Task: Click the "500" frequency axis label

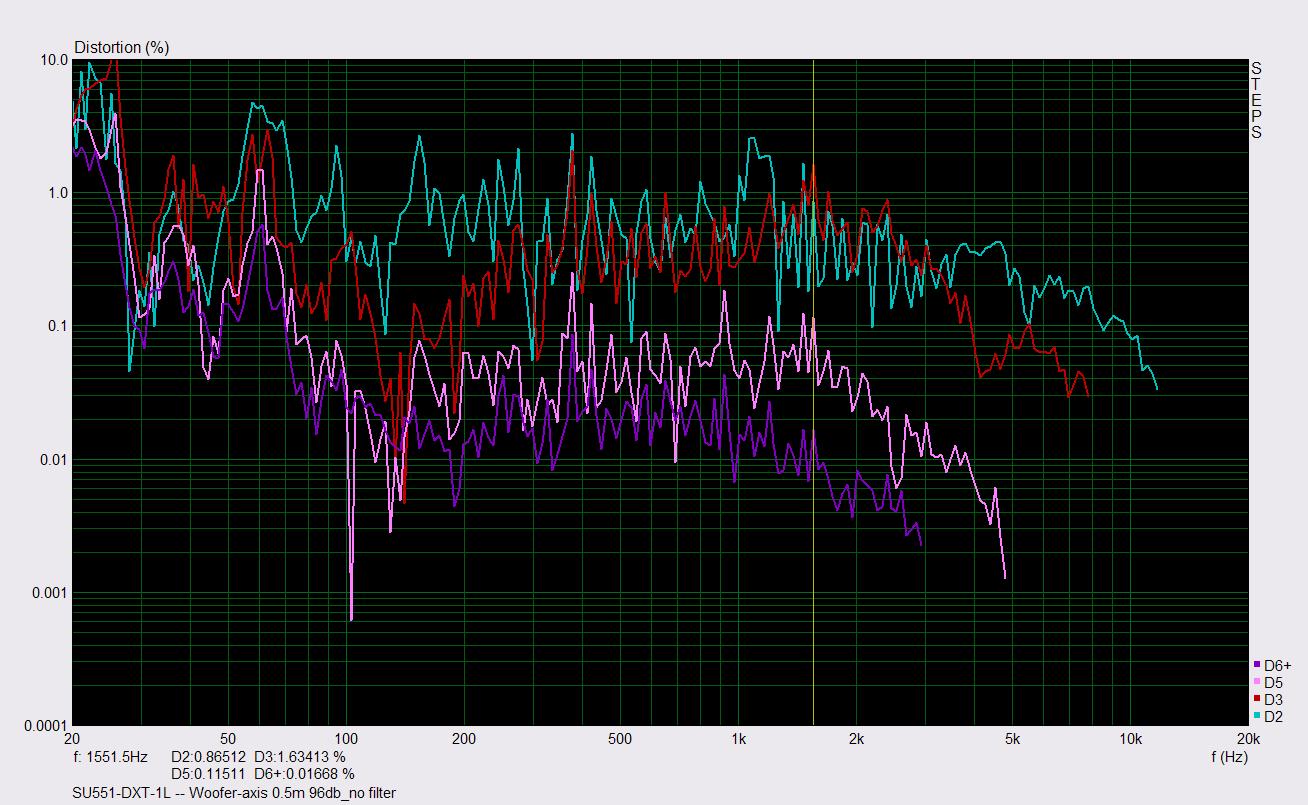Action: pyautogui.click(x=620, y=739)
